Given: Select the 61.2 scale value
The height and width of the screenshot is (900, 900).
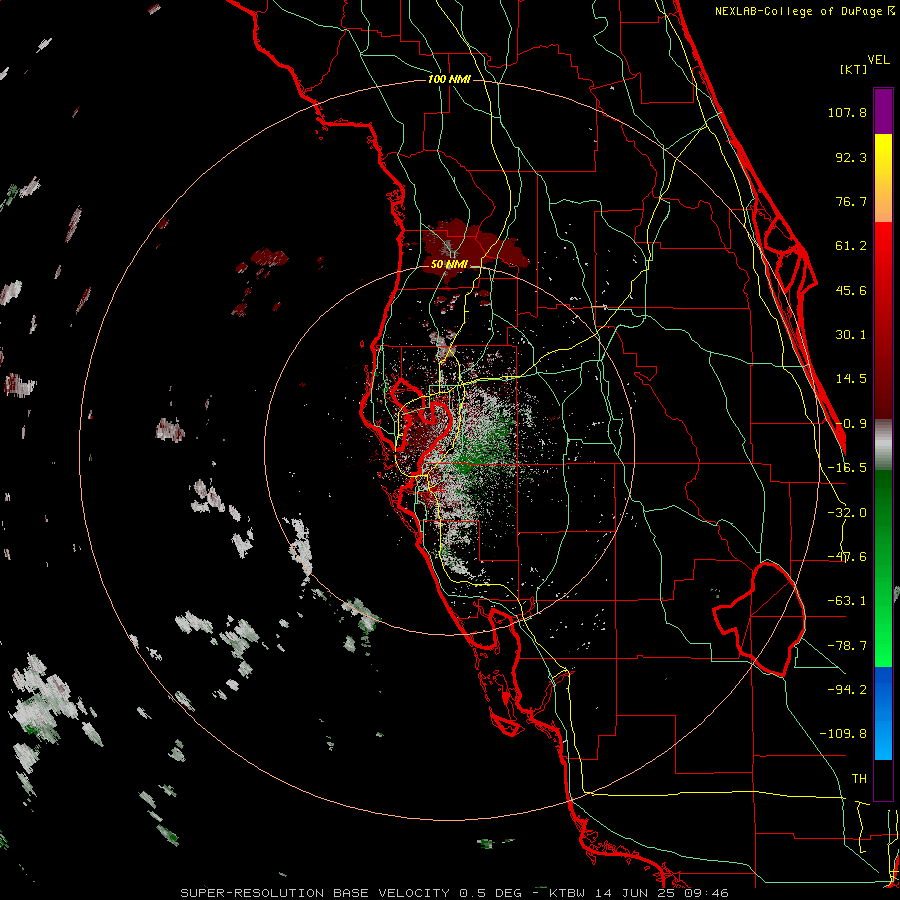Looking at the screenshot, I should (851, 246).
